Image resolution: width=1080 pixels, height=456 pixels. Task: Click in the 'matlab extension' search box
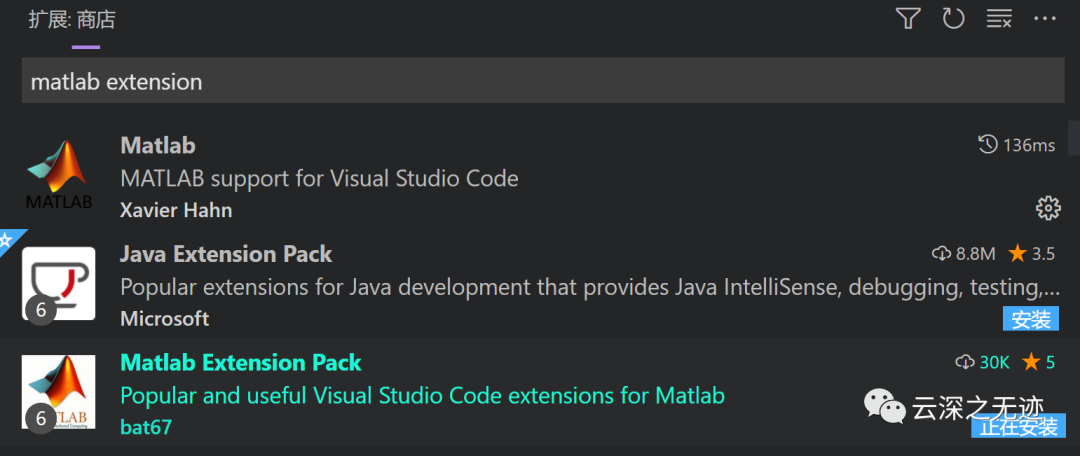coord(543,81)
